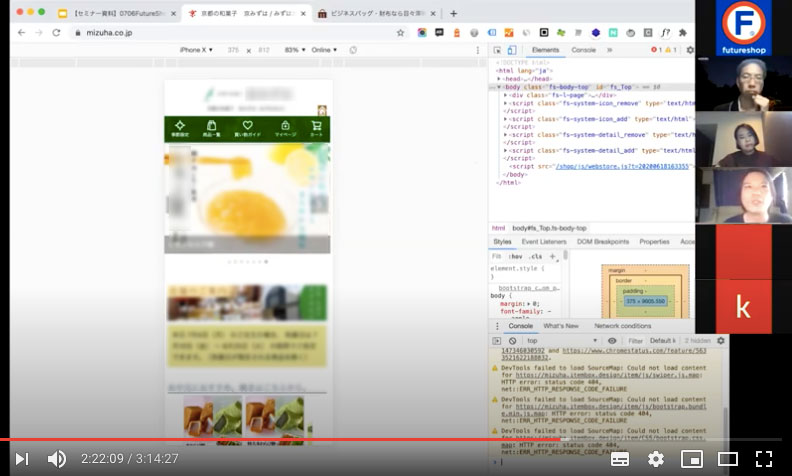Select the drawer Console tab
The image size is (792, 476).
coord(521,326)
